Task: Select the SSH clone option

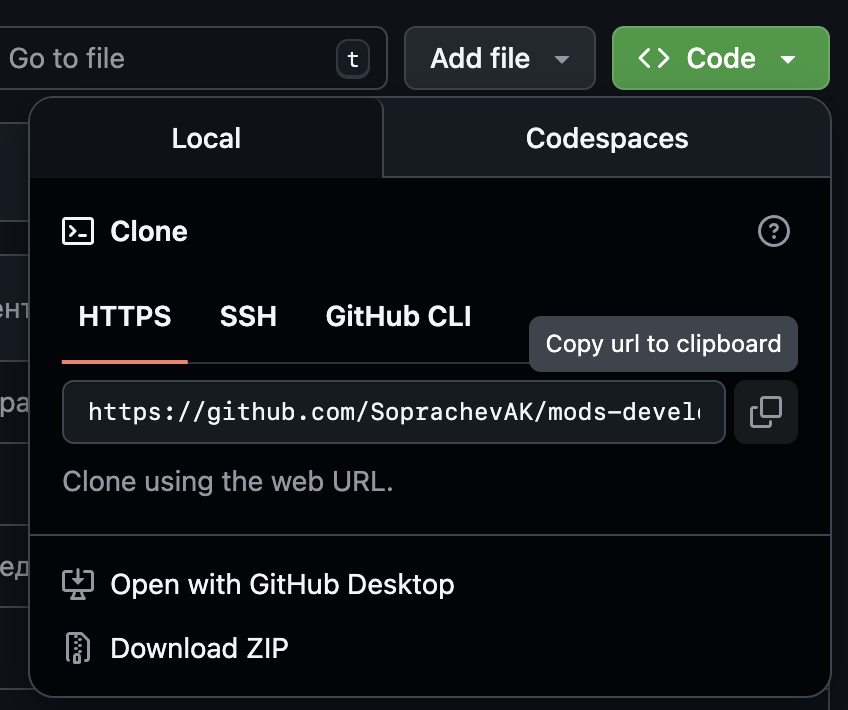Action: coord(248,317)
